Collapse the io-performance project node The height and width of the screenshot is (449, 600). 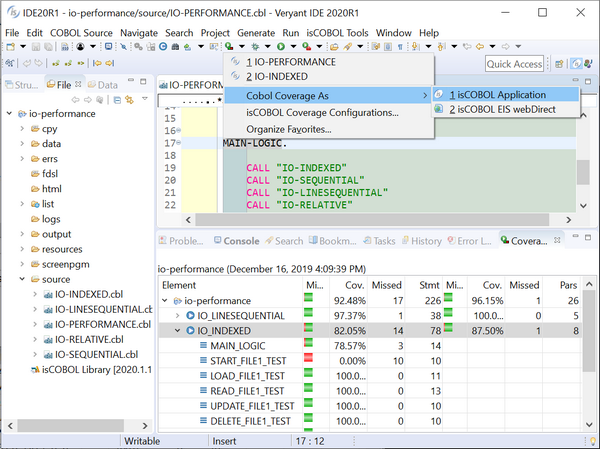pos(9,114)
